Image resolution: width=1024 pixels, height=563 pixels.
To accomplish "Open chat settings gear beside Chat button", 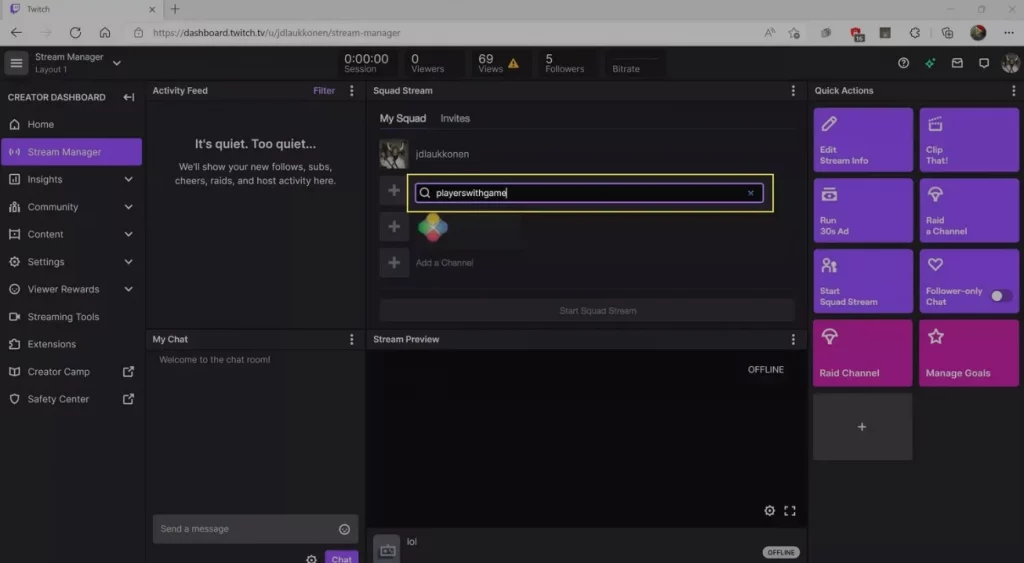I will 312,559.
